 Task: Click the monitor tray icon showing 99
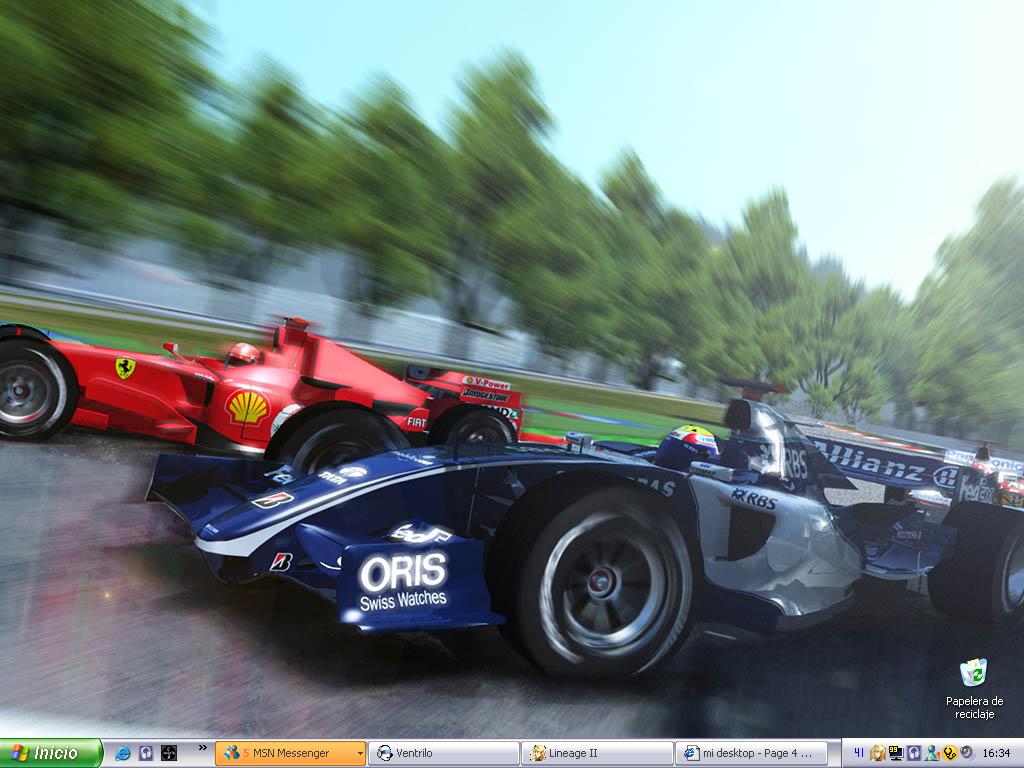pos(896,753)
